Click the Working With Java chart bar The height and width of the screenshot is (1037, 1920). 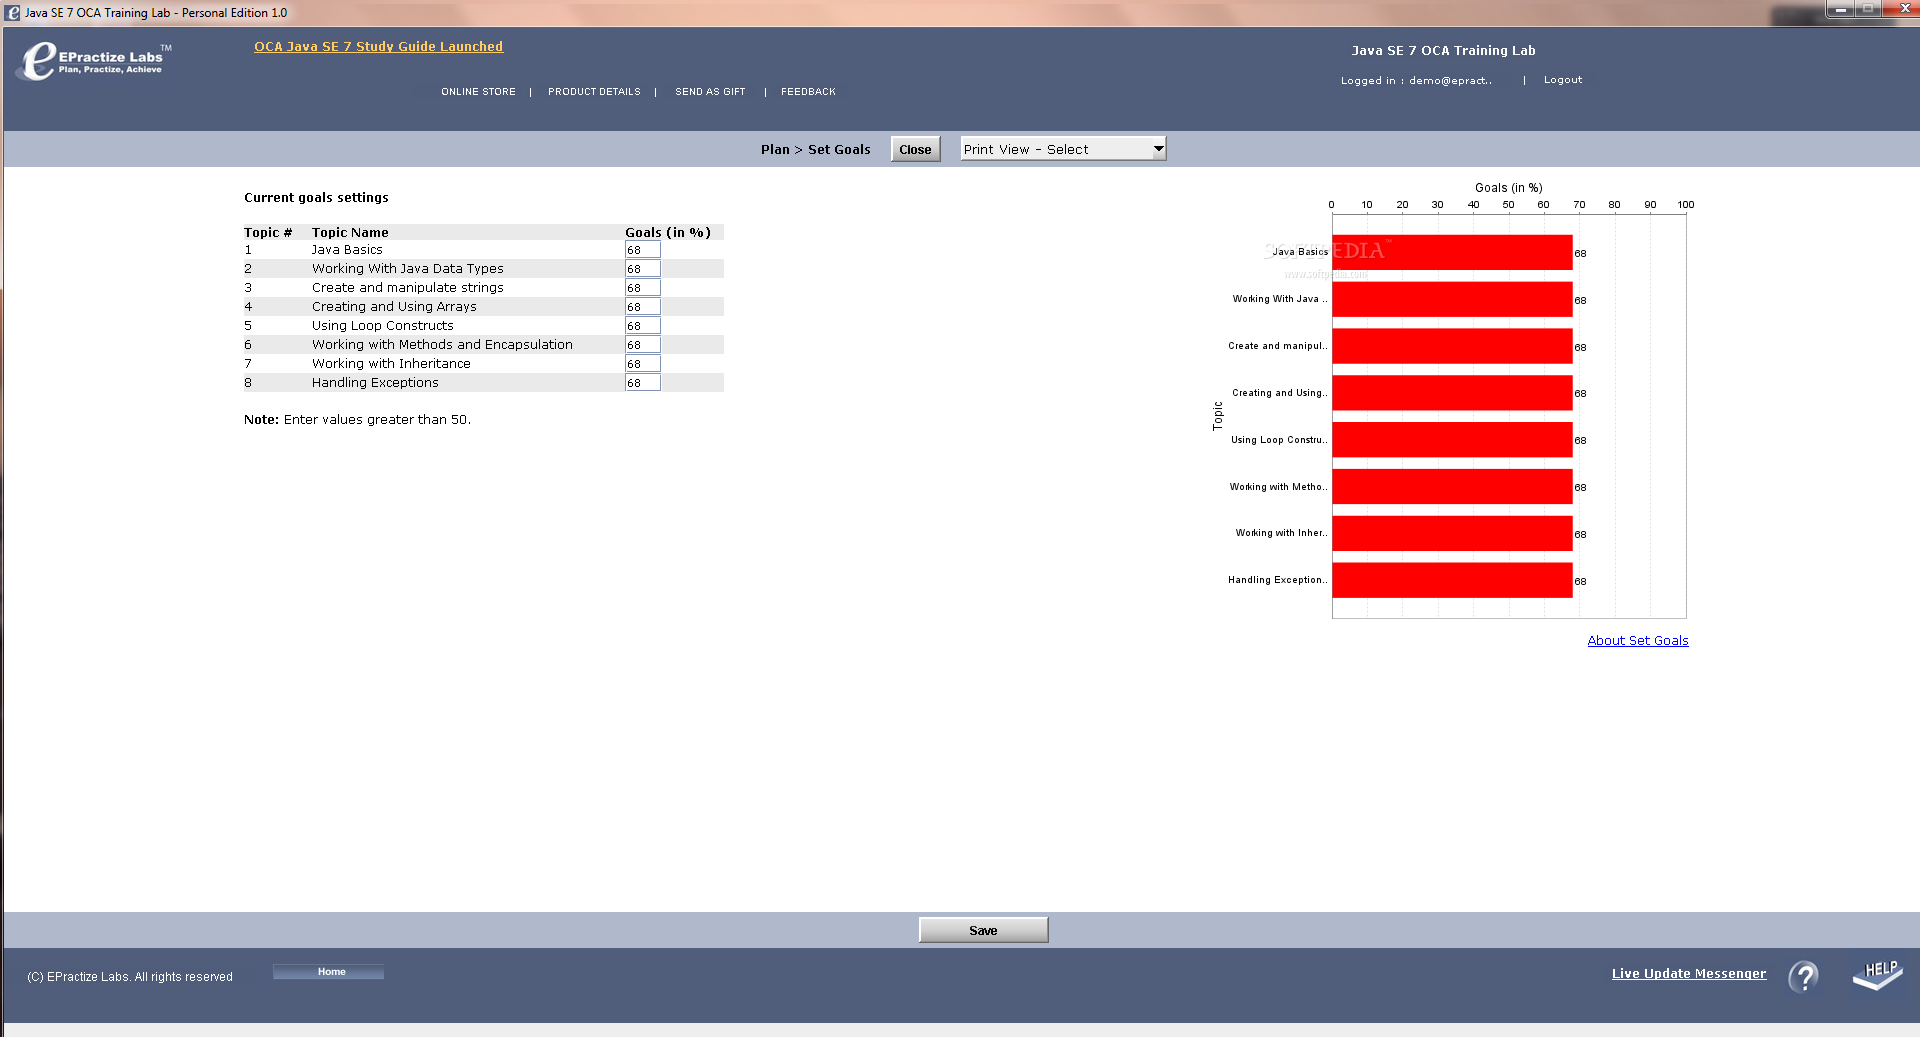click(x=1452, y=299)
